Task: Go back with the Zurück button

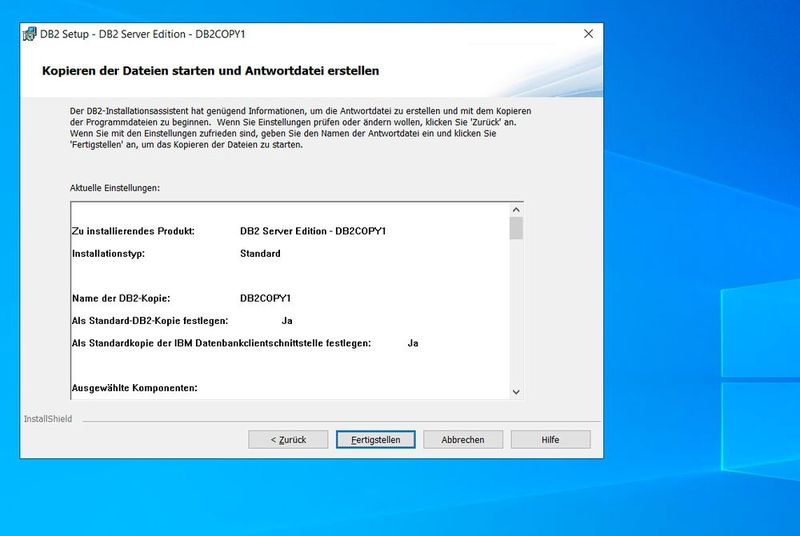Action: (288, 440)
